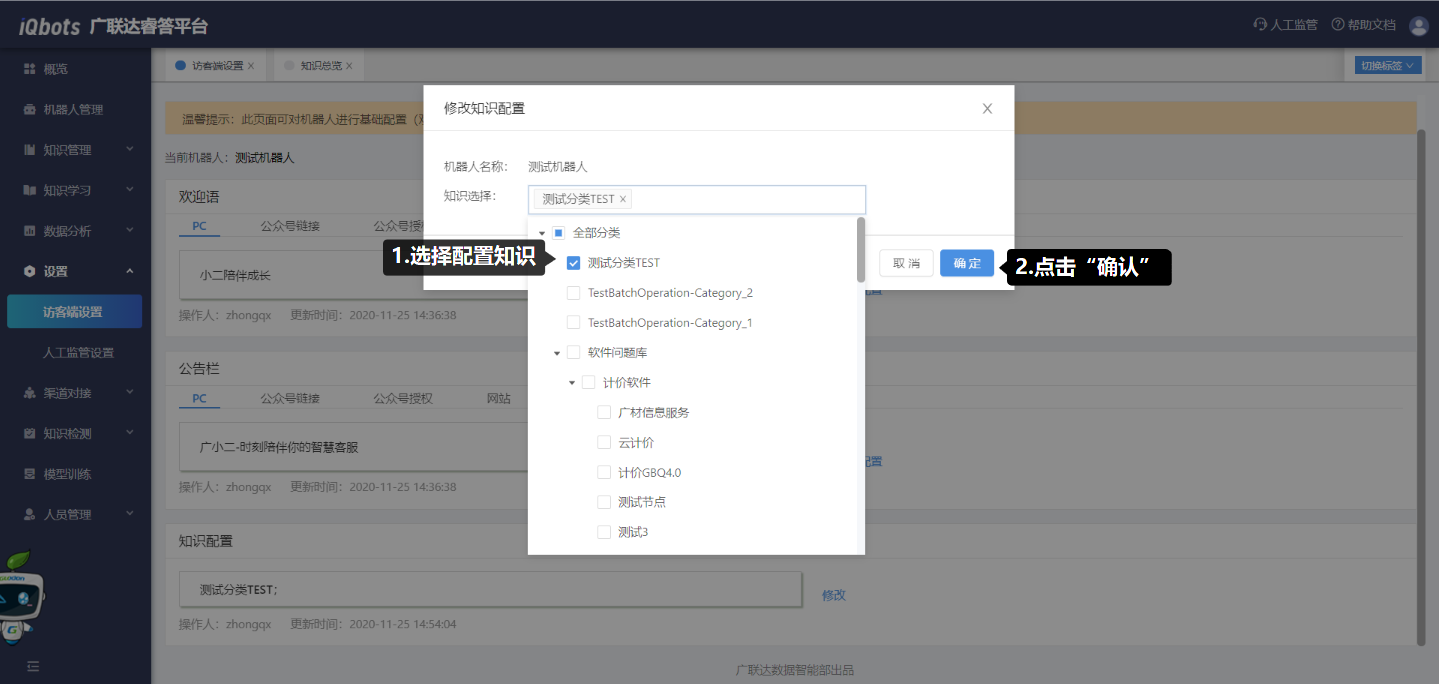The height and width of the screenshot is (684, 1440).
Task: Tick the 云计价 checkbox
Action: click(604, 442)
